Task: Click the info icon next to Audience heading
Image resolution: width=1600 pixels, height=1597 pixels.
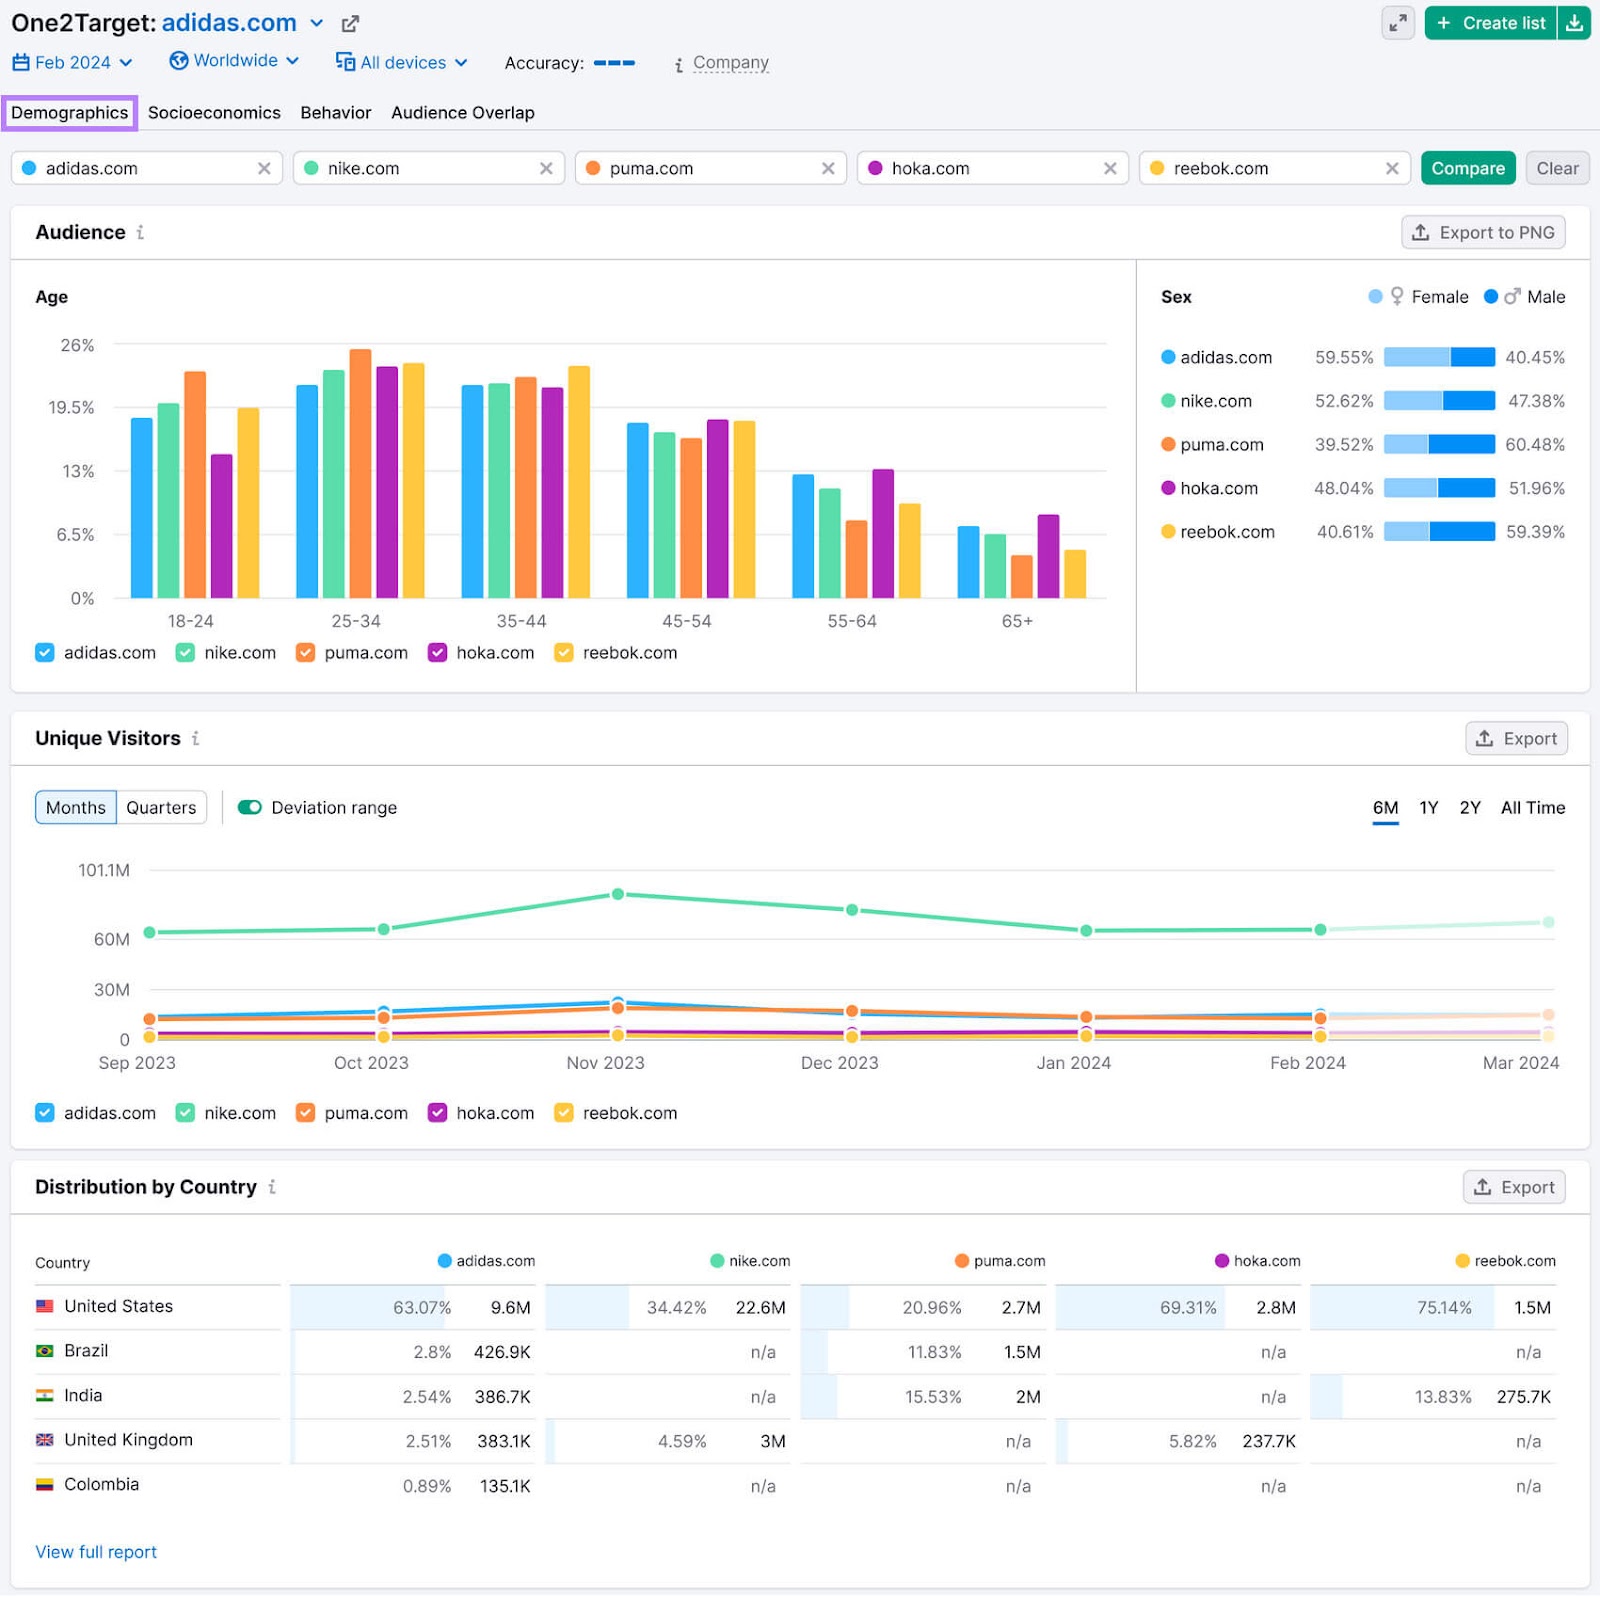Action: tap(141, 232)
